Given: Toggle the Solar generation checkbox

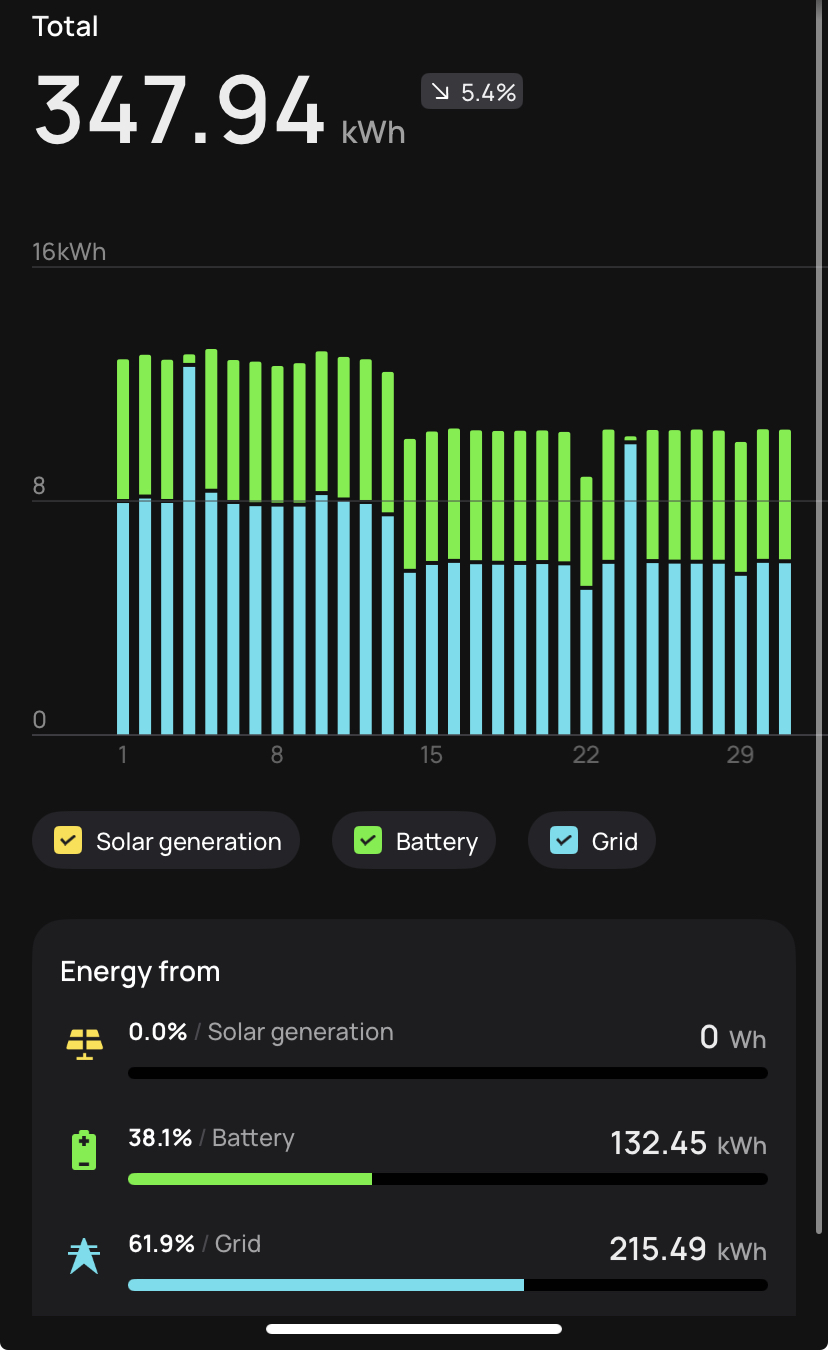Looking at the screenshot, I should point(68,841).
